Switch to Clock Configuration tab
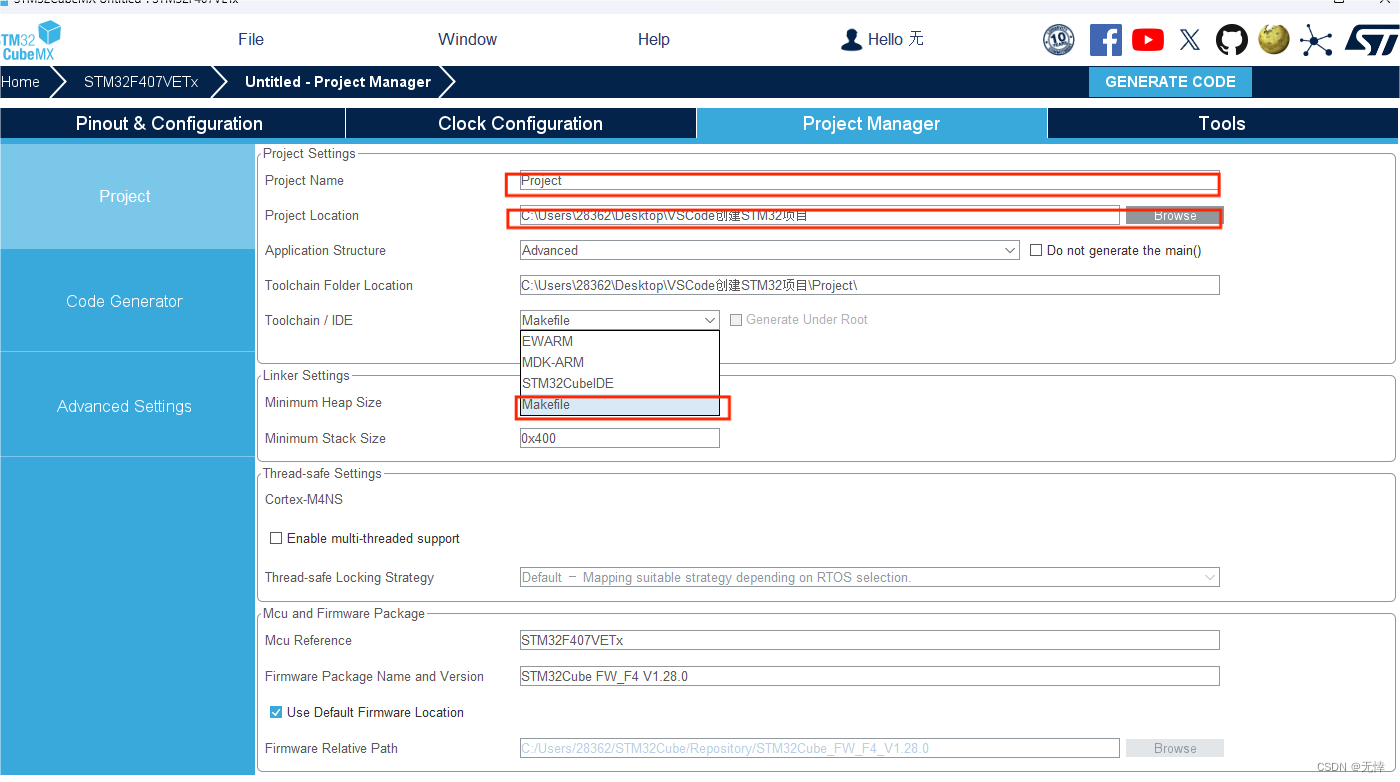 point(520,124)
